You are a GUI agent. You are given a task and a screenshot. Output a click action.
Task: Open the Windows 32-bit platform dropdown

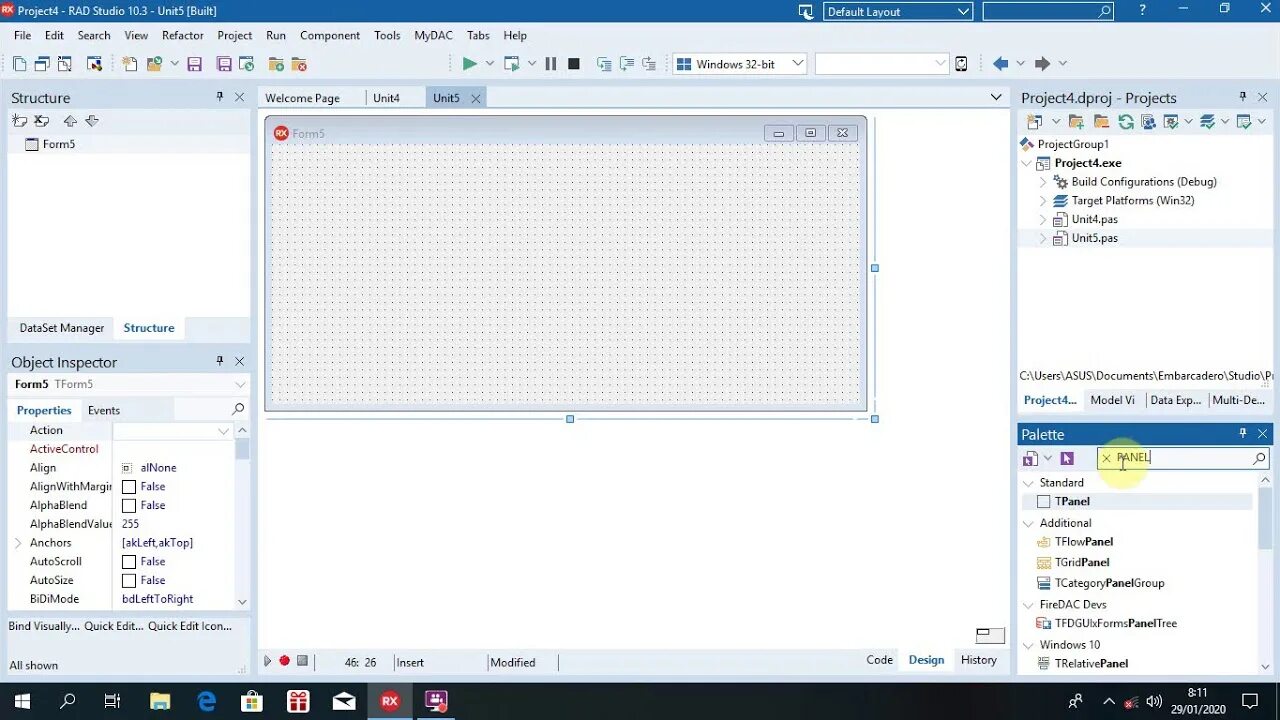pos(798,64)
